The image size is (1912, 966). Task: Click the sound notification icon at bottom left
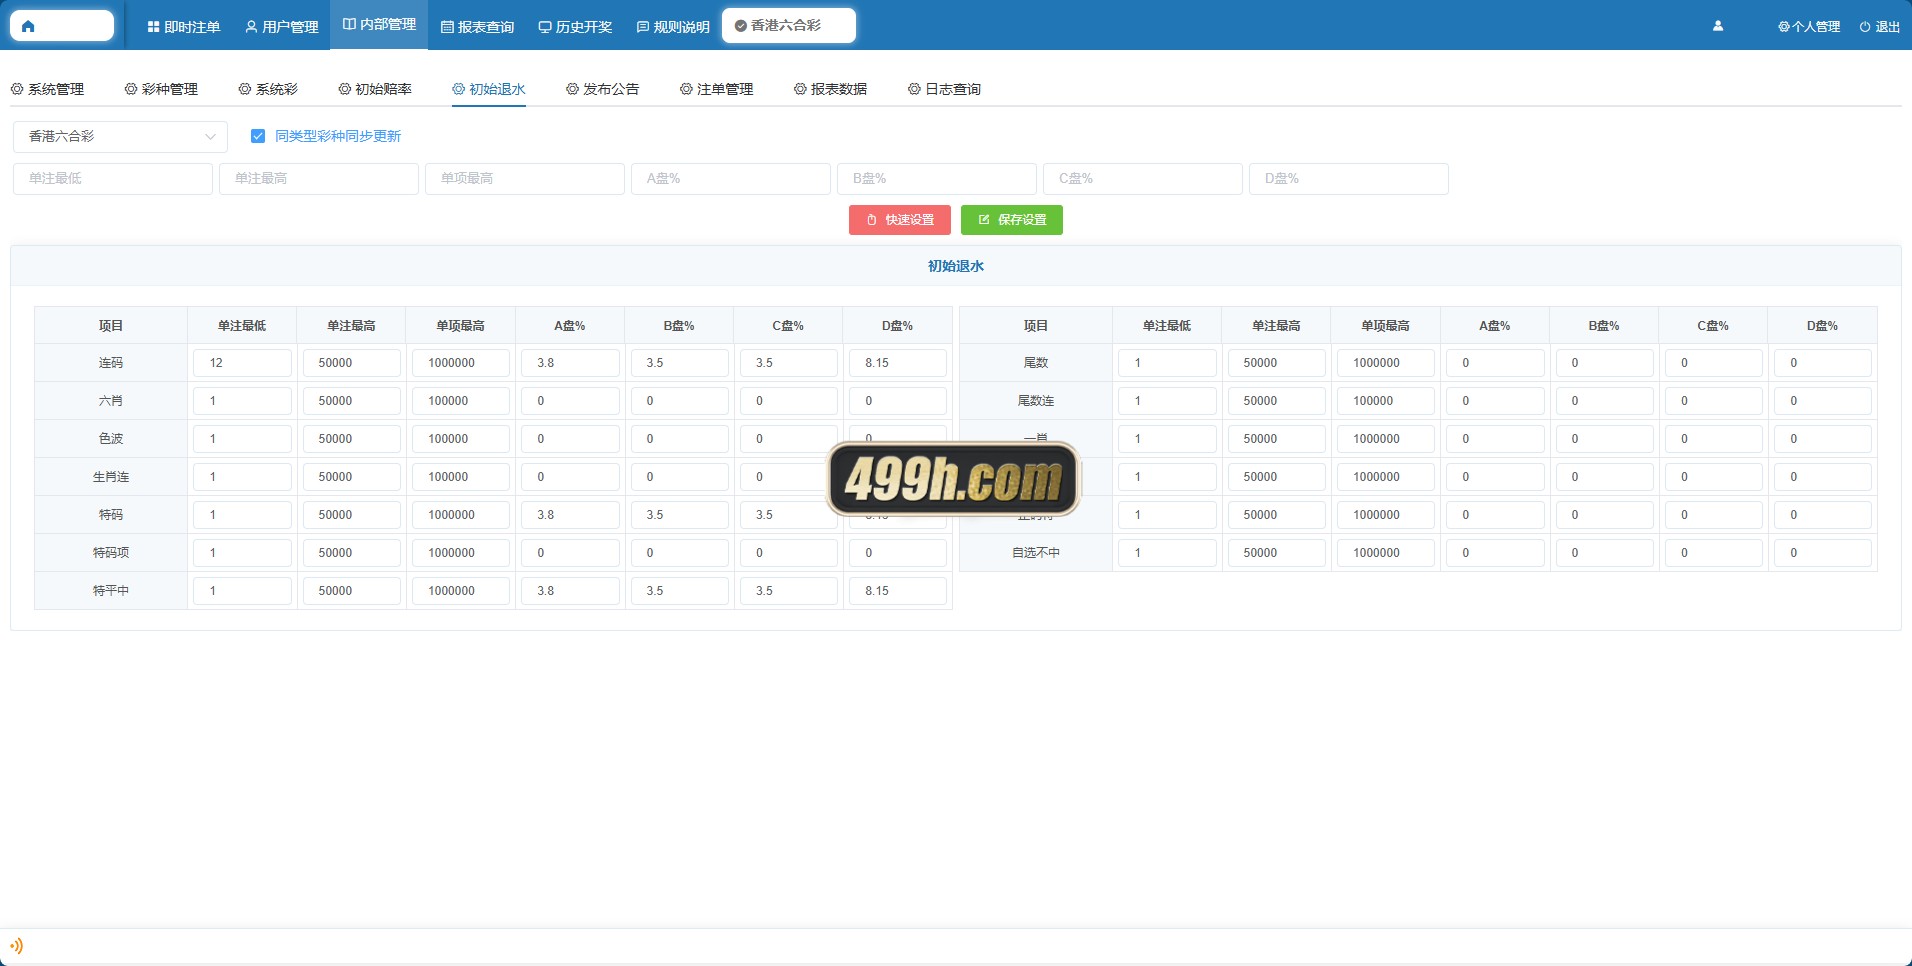tap(16, 945)
